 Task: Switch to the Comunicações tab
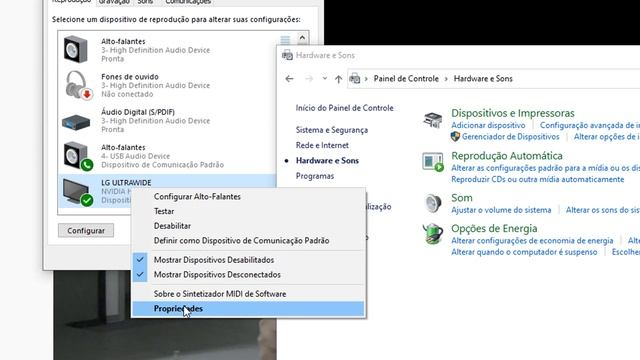point(188,2)
